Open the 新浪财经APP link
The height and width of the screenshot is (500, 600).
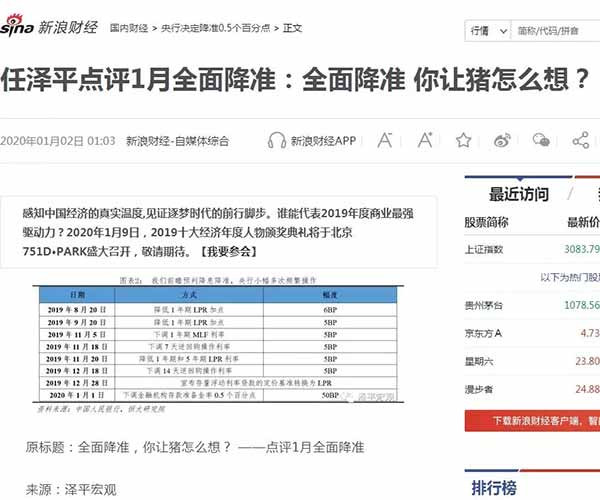pyautogui.click(x=323, y=141)
